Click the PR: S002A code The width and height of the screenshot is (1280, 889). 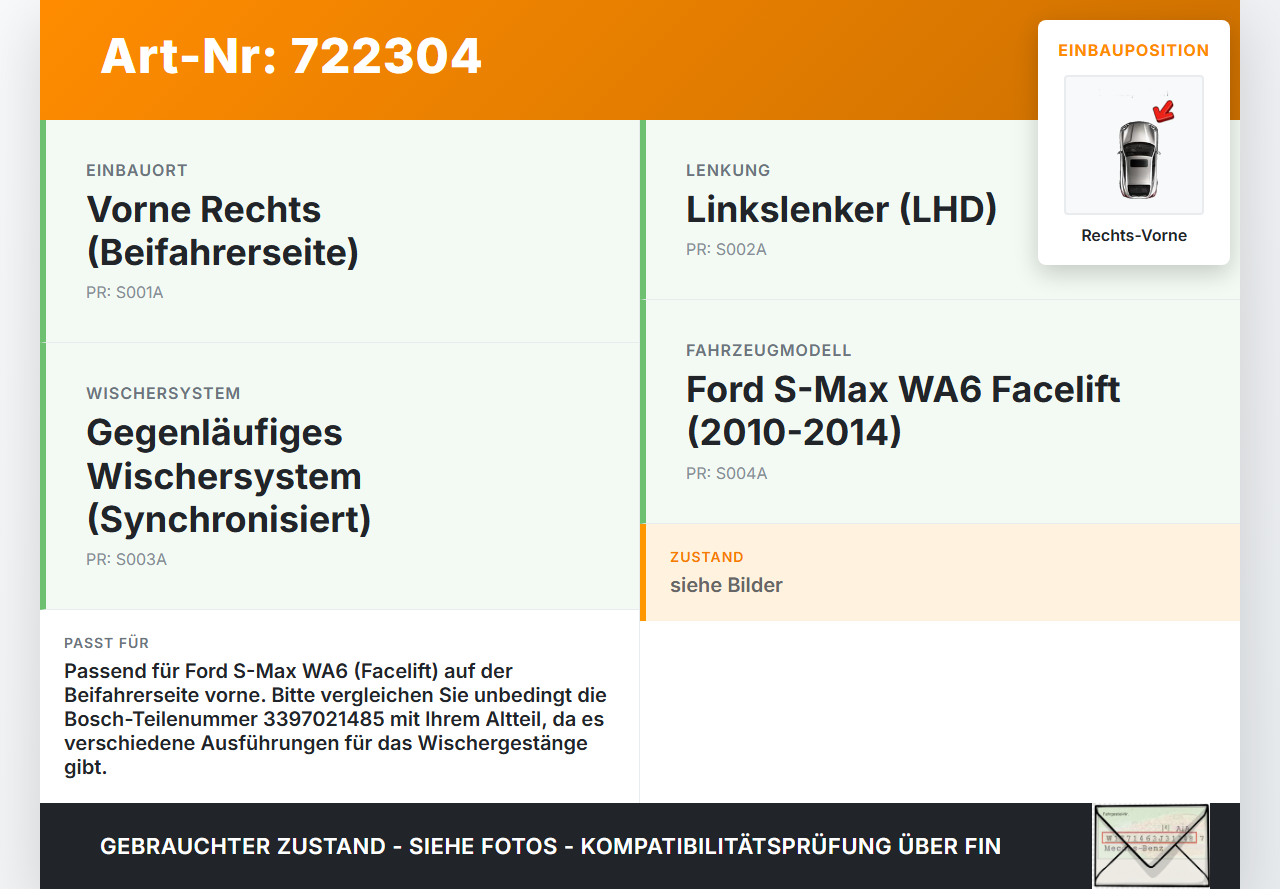[x=726, y=250]
